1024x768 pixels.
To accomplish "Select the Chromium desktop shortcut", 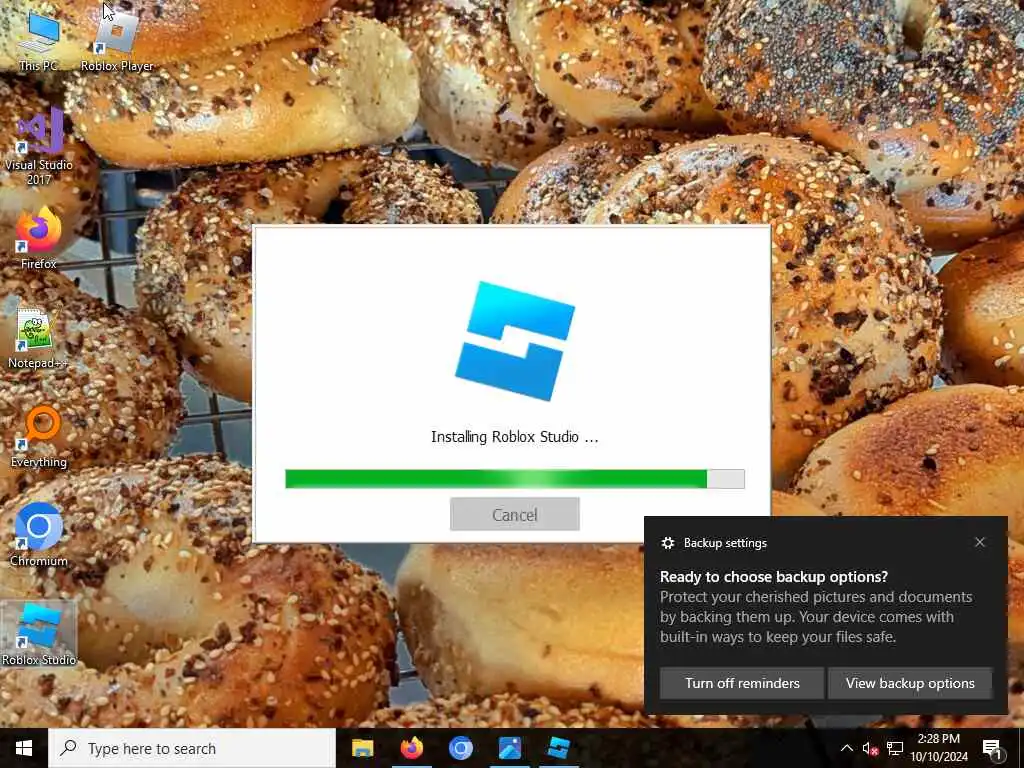I will click(x=39, y=535).
